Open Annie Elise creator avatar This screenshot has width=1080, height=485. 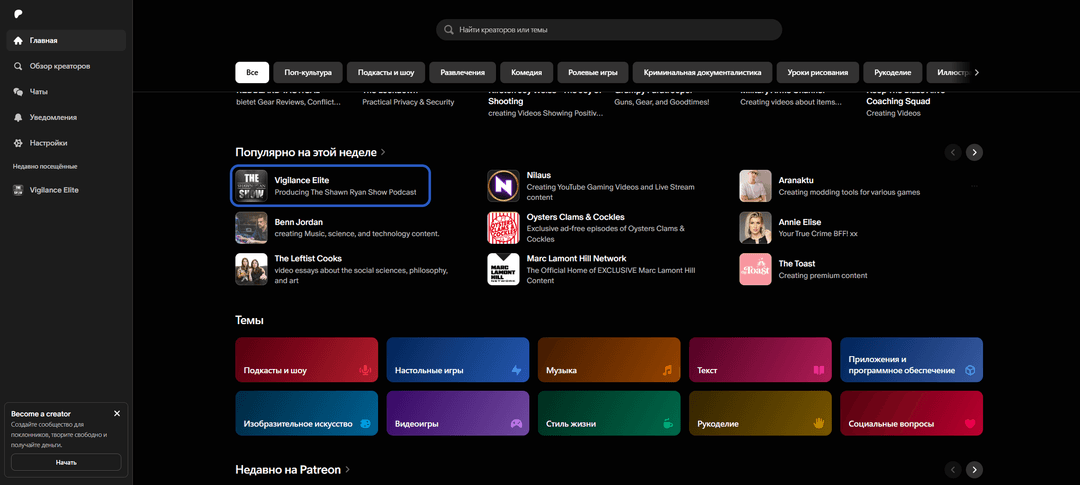pos(755,227)
